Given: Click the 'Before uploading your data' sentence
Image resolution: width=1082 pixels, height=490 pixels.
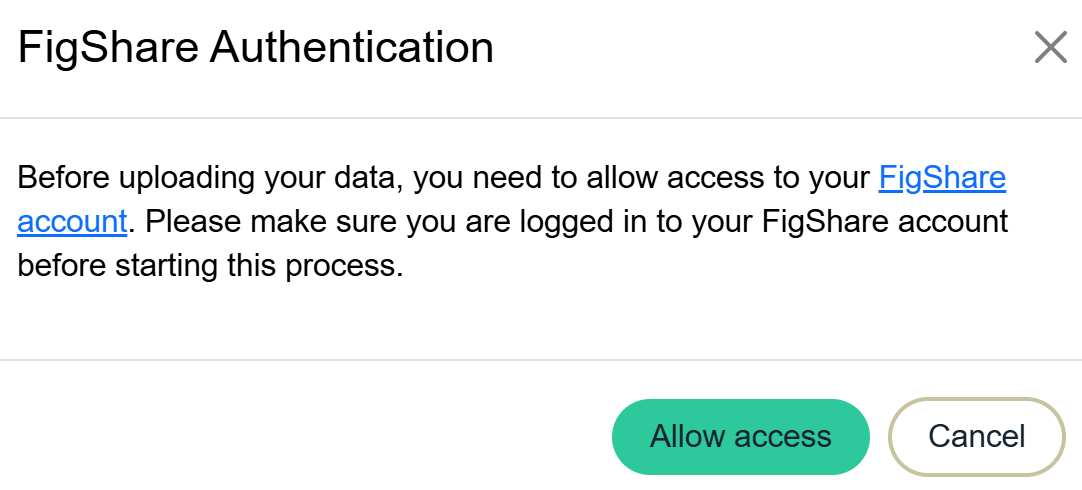Looking at the screenshot, I should click(x=210, y=178).
